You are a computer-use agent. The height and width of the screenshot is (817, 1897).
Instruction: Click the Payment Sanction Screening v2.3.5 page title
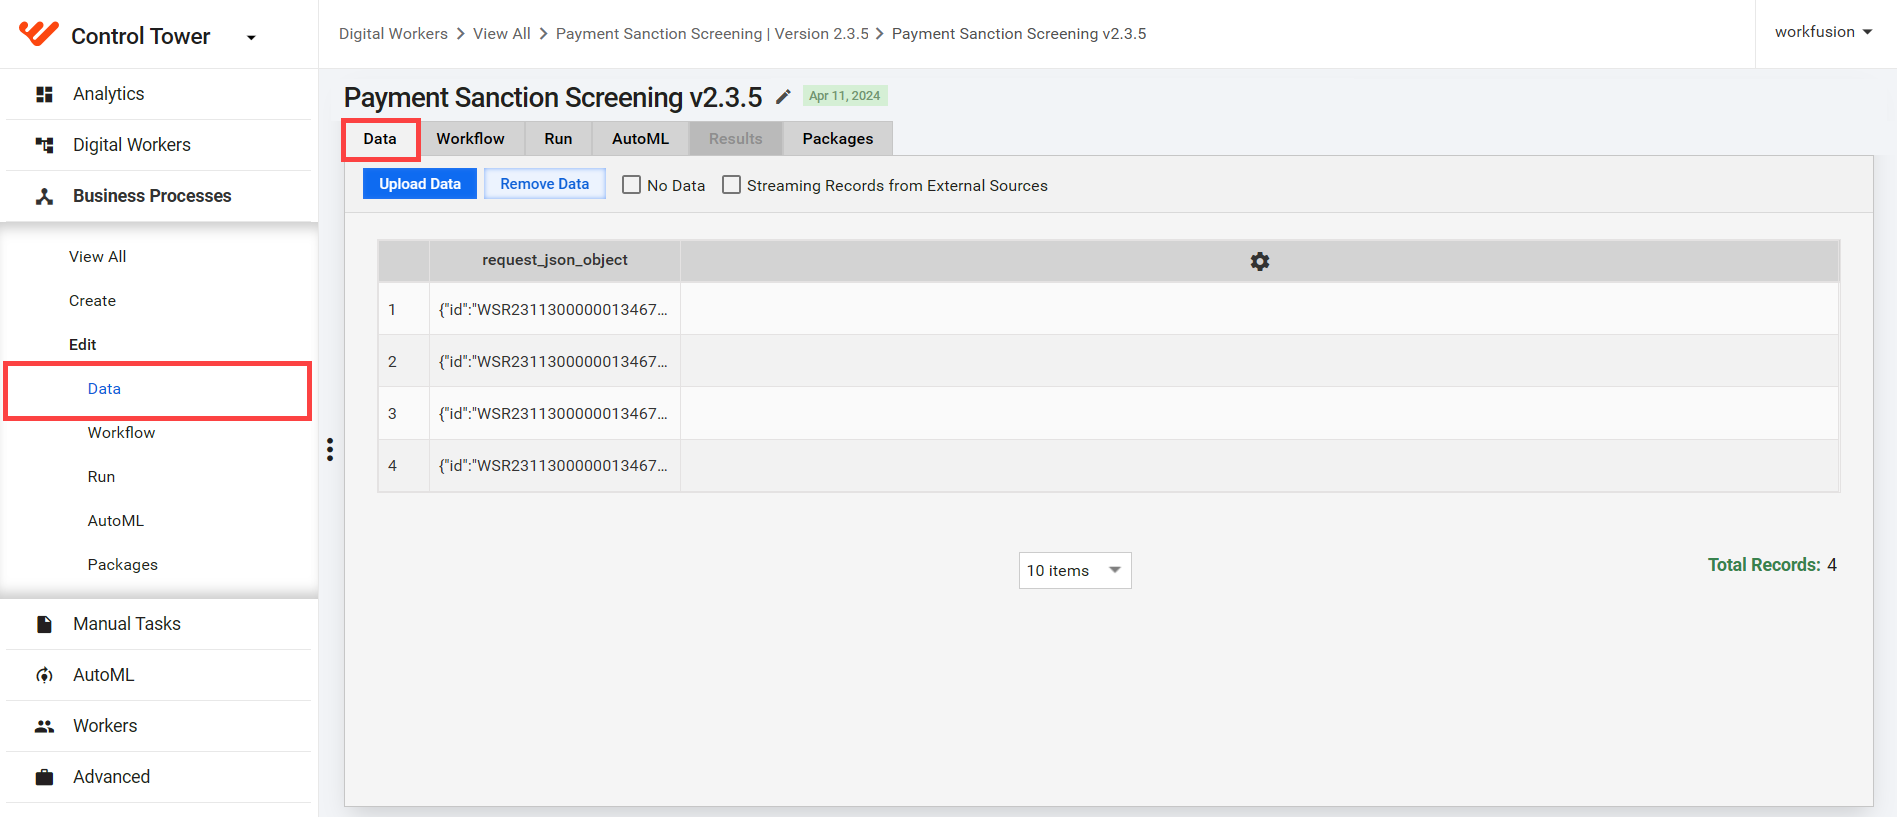coord(553,97)
